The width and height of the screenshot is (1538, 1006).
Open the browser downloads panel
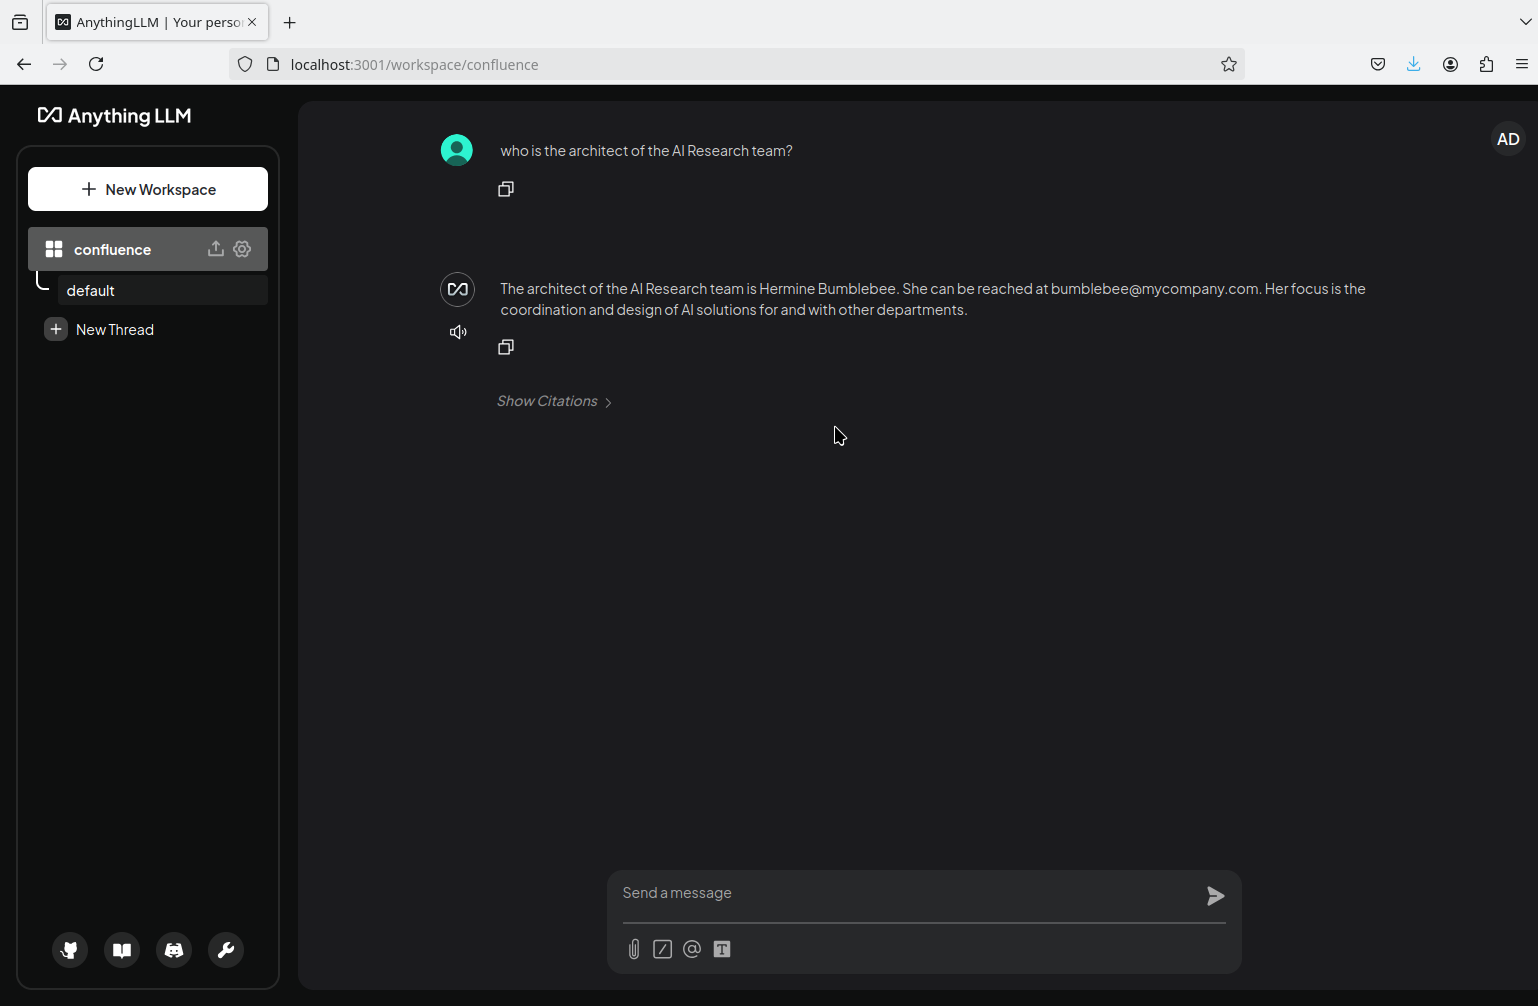1413,64
